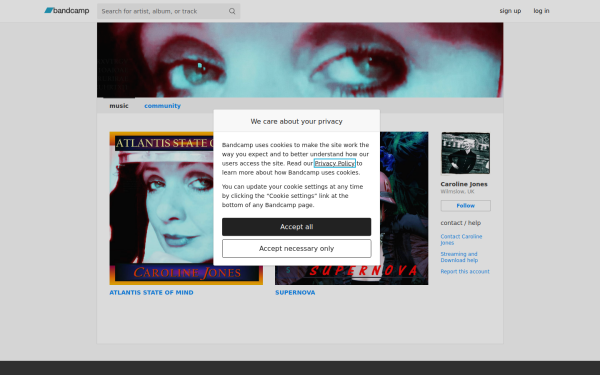Open the sign up link
The width and height of the screenshot is (600, 375).
click(510, 11)
